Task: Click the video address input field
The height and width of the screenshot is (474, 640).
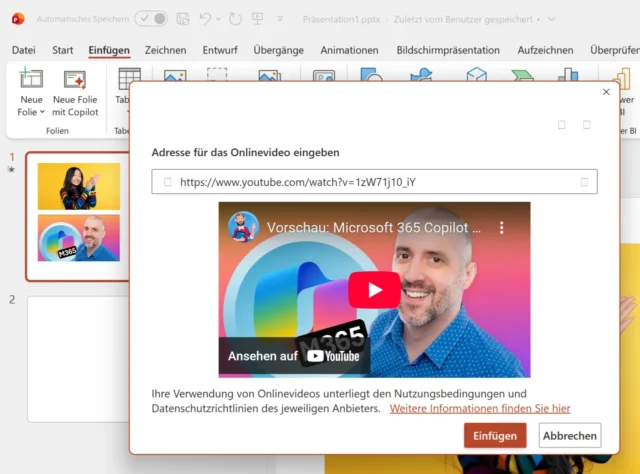Action: point(374,182)
